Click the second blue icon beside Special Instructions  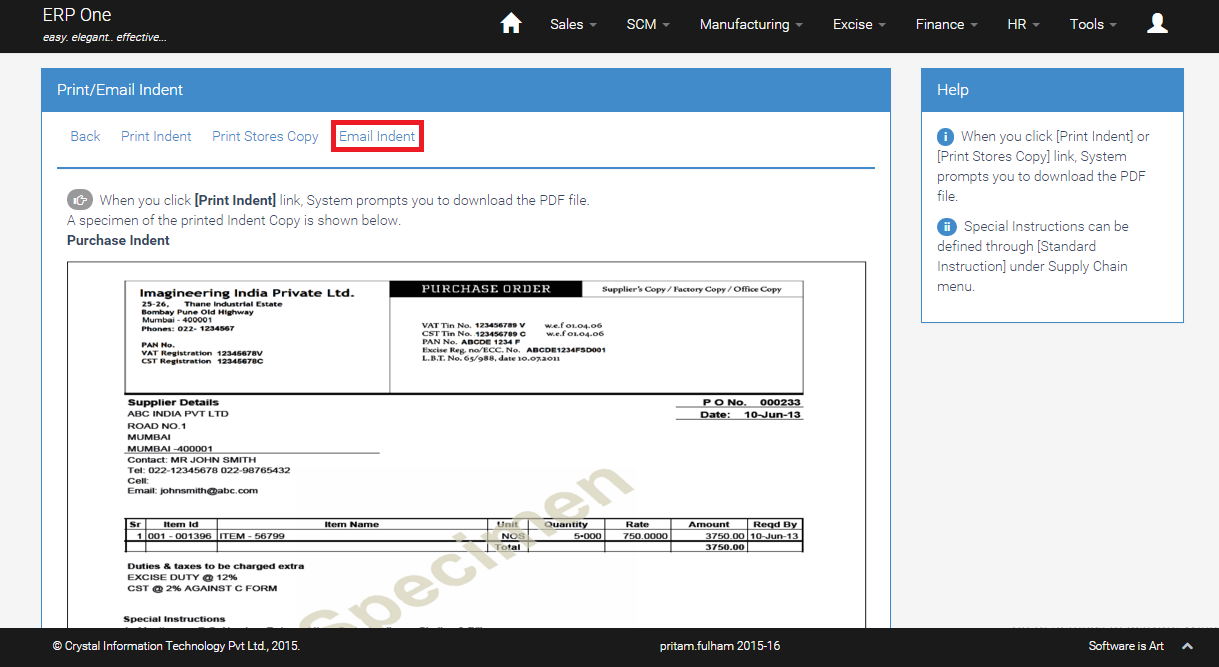pos(946,227)
